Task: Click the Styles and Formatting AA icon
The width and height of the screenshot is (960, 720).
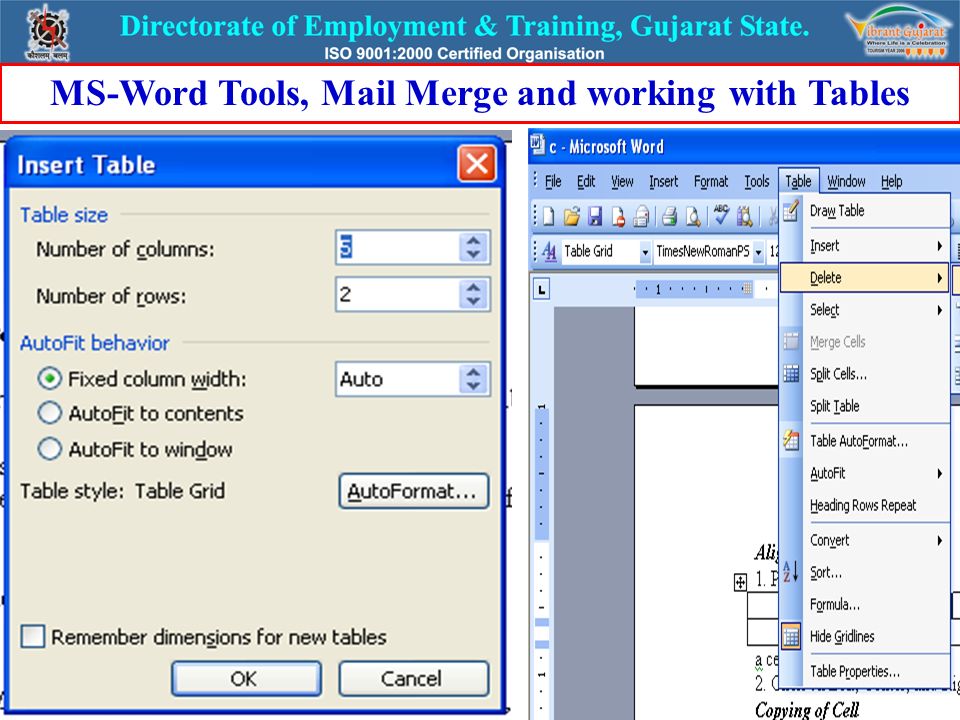Action: tap(549, 252)
